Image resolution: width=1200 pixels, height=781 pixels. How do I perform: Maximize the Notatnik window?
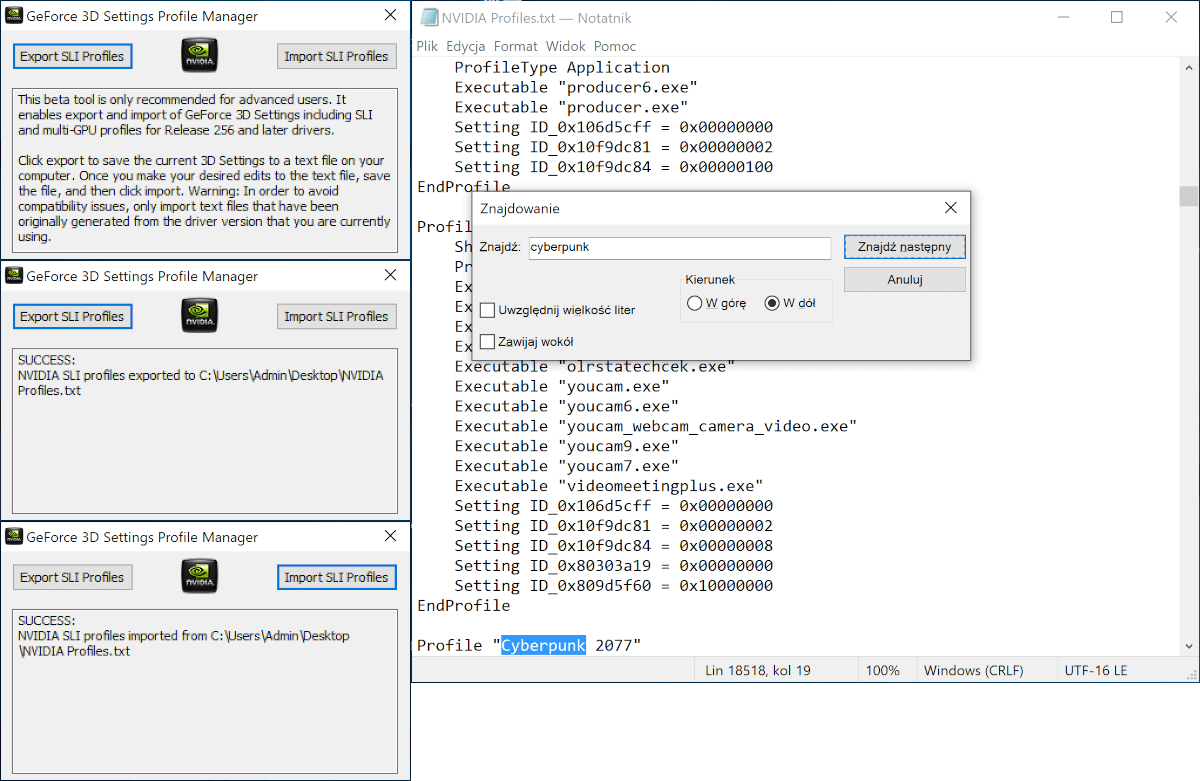pos(1117,17)
